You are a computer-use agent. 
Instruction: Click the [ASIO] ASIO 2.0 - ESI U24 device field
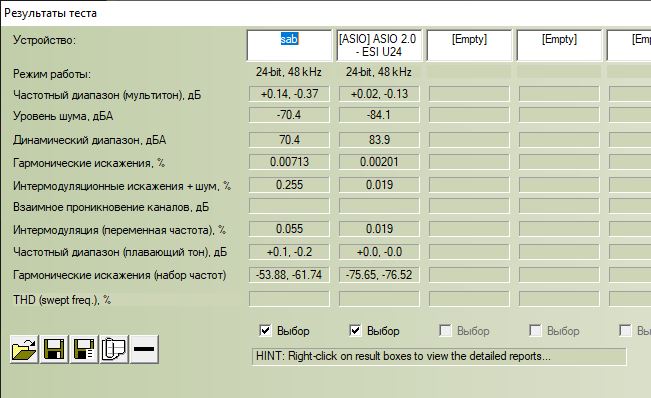pos(379,45)
